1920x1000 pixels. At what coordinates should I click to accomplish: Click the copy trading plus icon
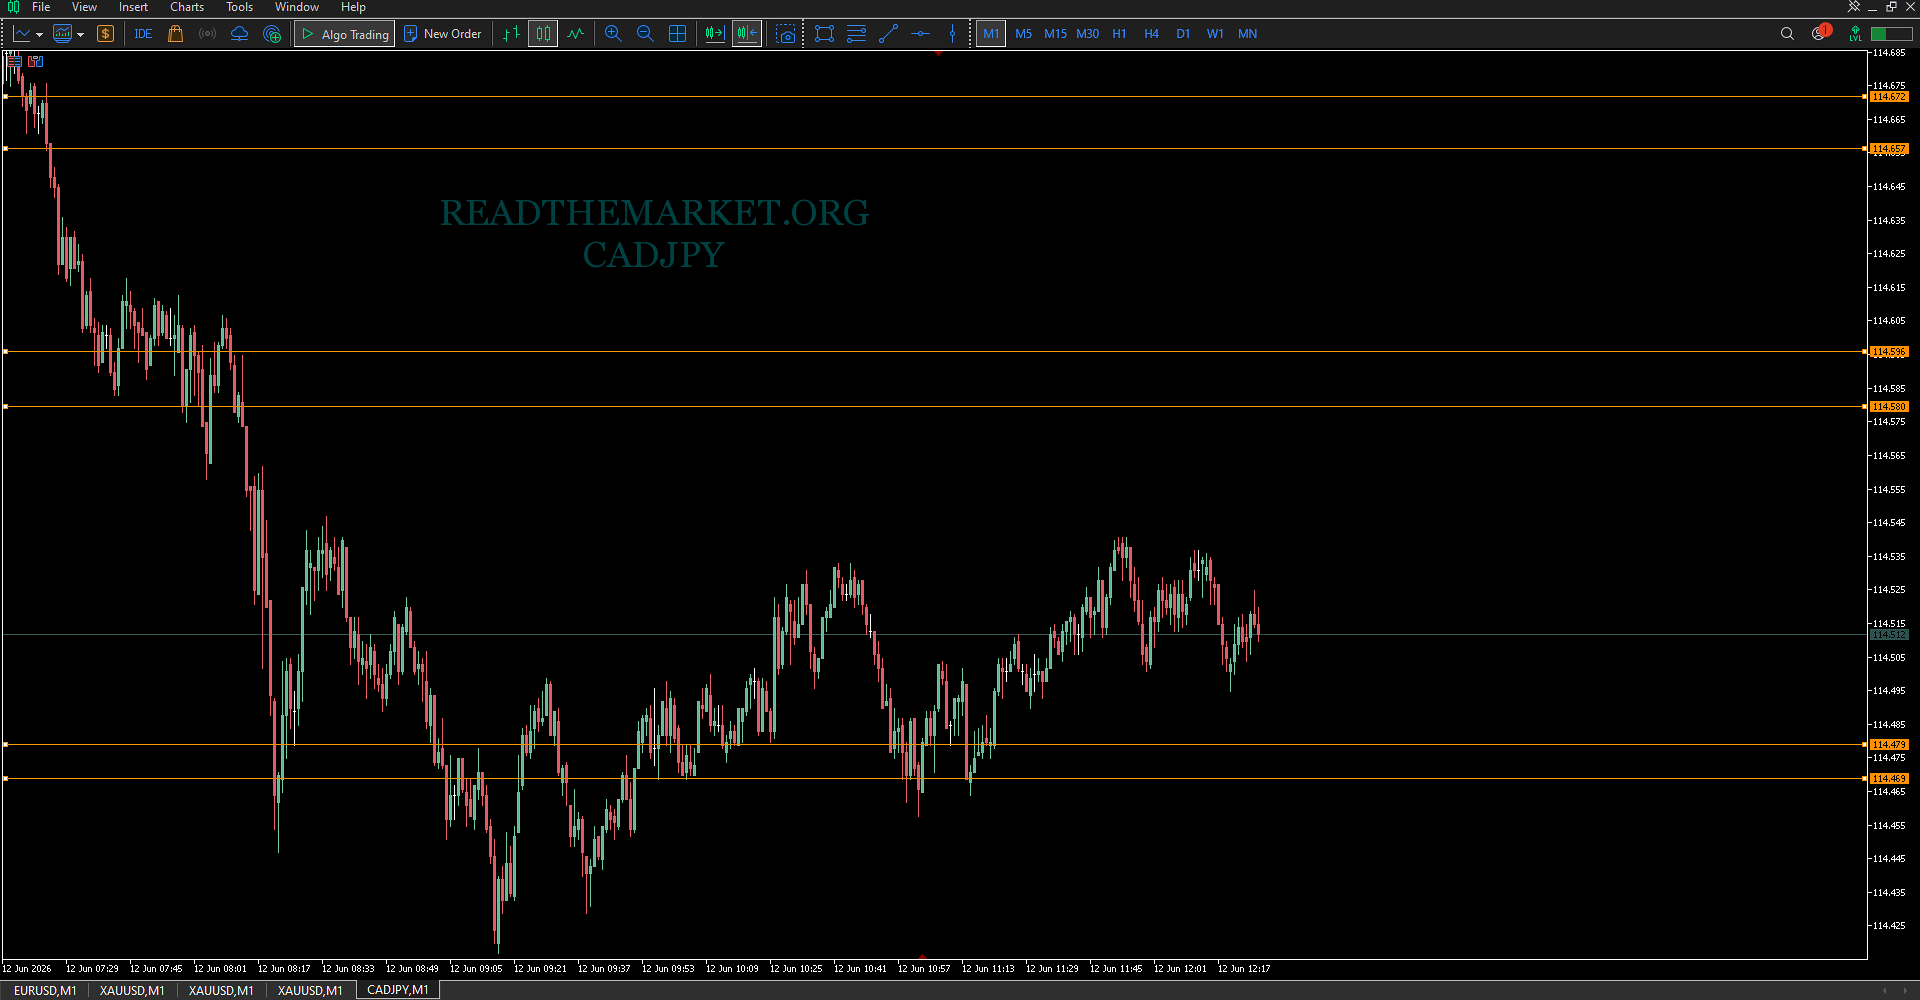[x=271, y=34]
